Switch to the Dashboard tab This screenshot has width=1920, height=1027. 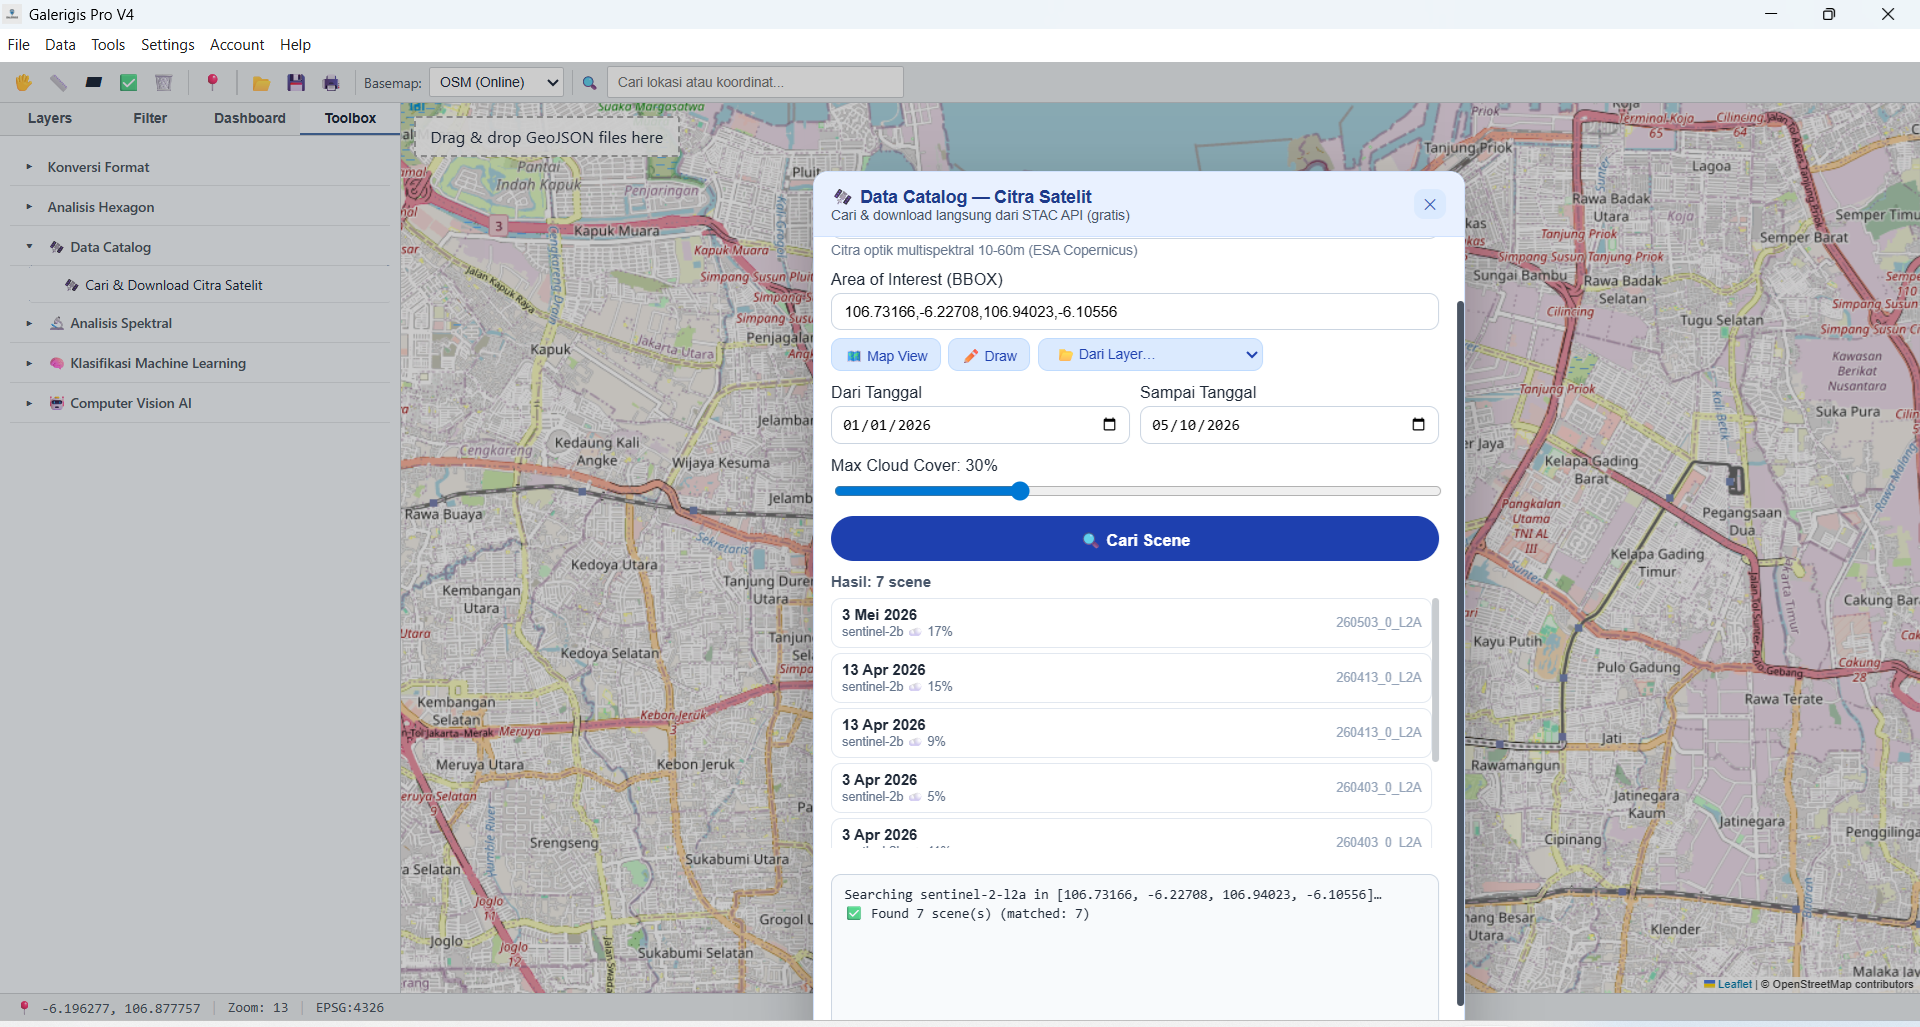250,118
